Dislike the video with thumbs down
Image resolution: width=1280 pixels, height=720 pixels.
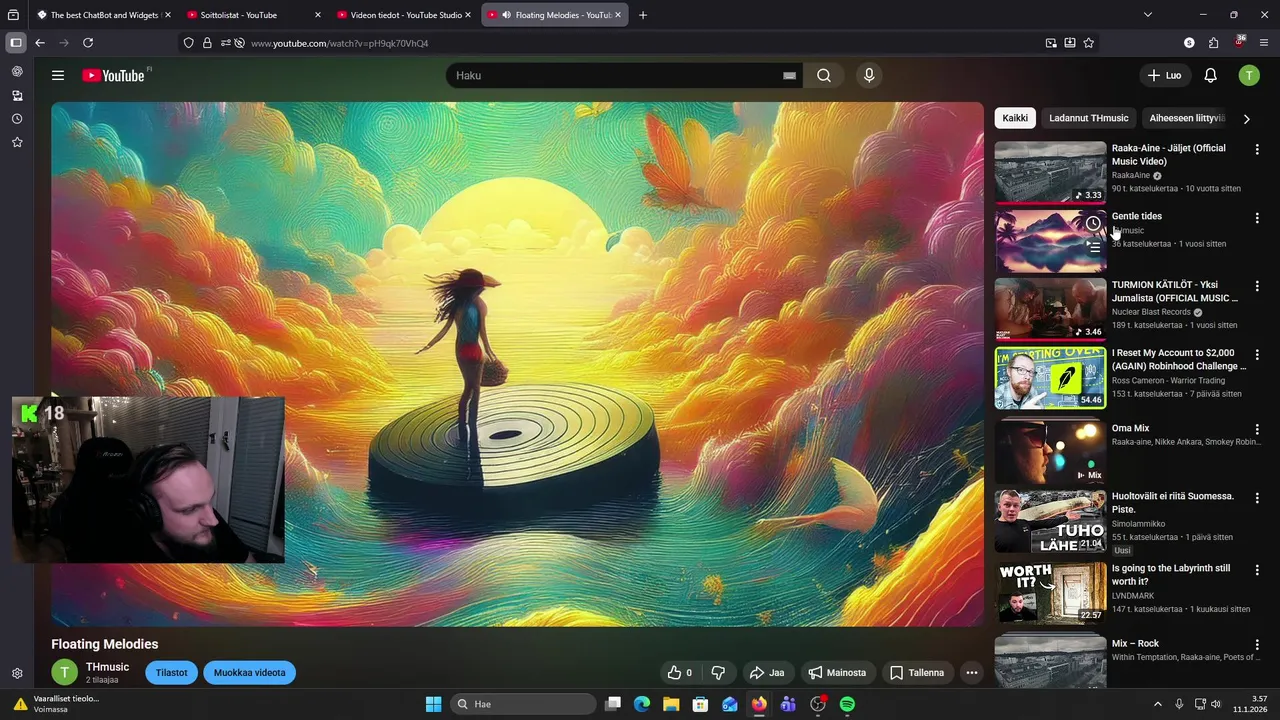(718, 673)
